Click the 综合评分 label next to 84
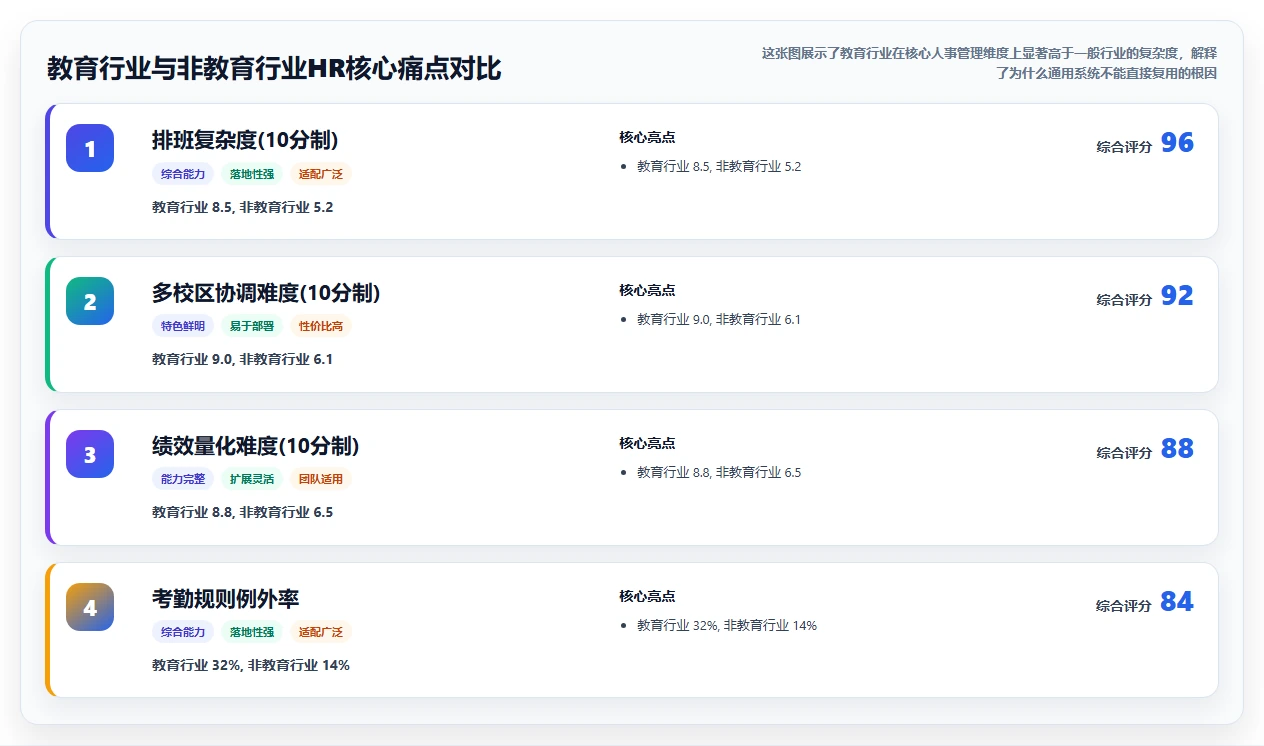 click(x=1124, y=606)
